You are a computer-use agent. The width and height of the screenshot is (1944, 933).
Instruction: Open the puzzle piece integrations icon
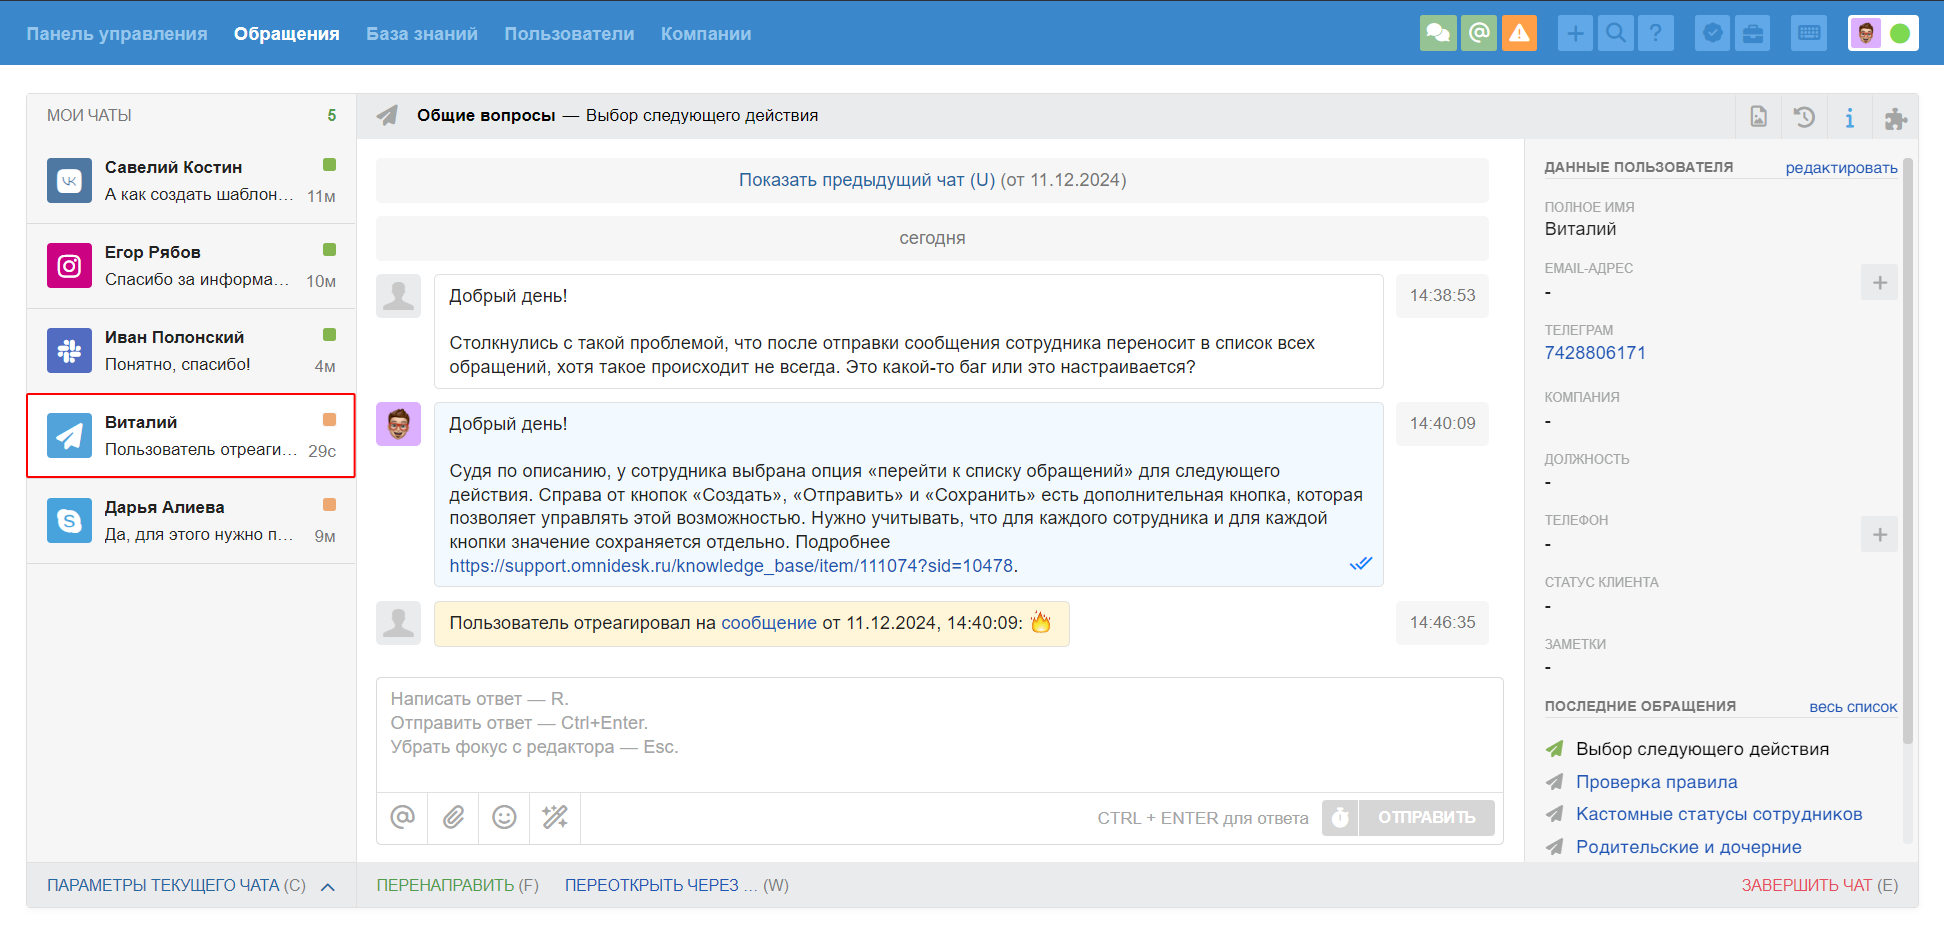coord(1895,117)
